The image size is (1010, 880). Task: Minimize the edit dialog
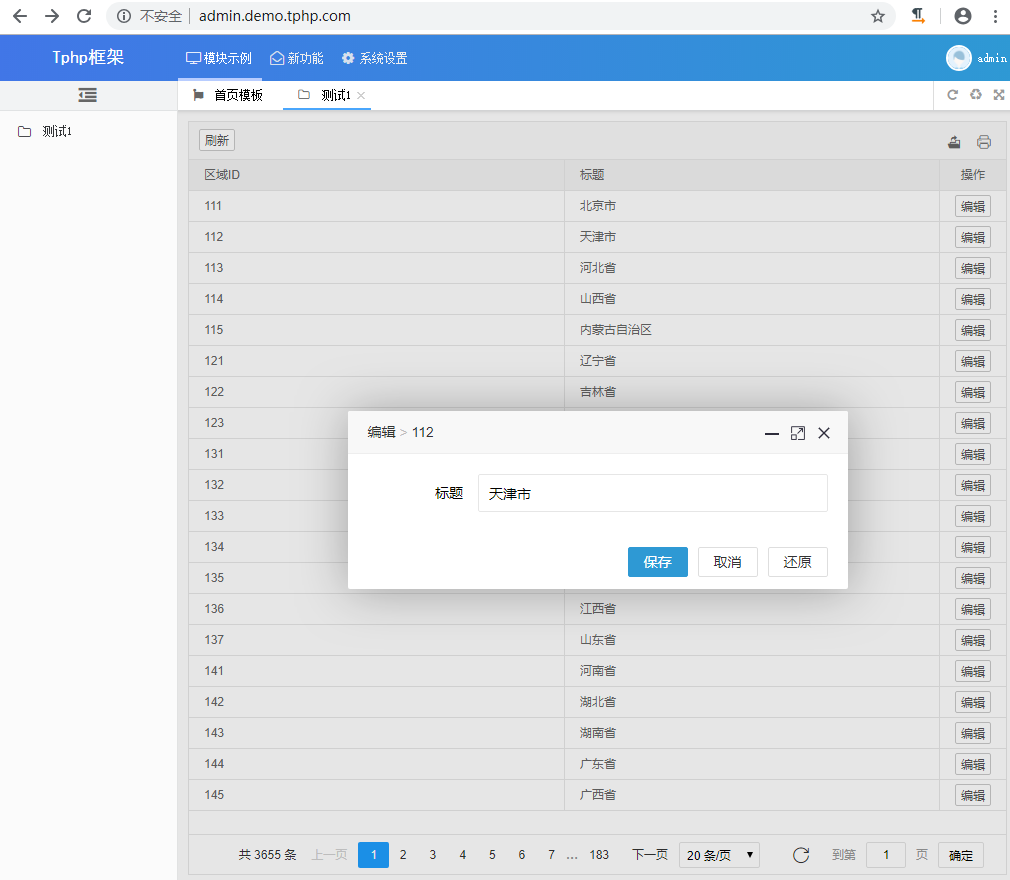pyautogui.click(x=772, y=434)
